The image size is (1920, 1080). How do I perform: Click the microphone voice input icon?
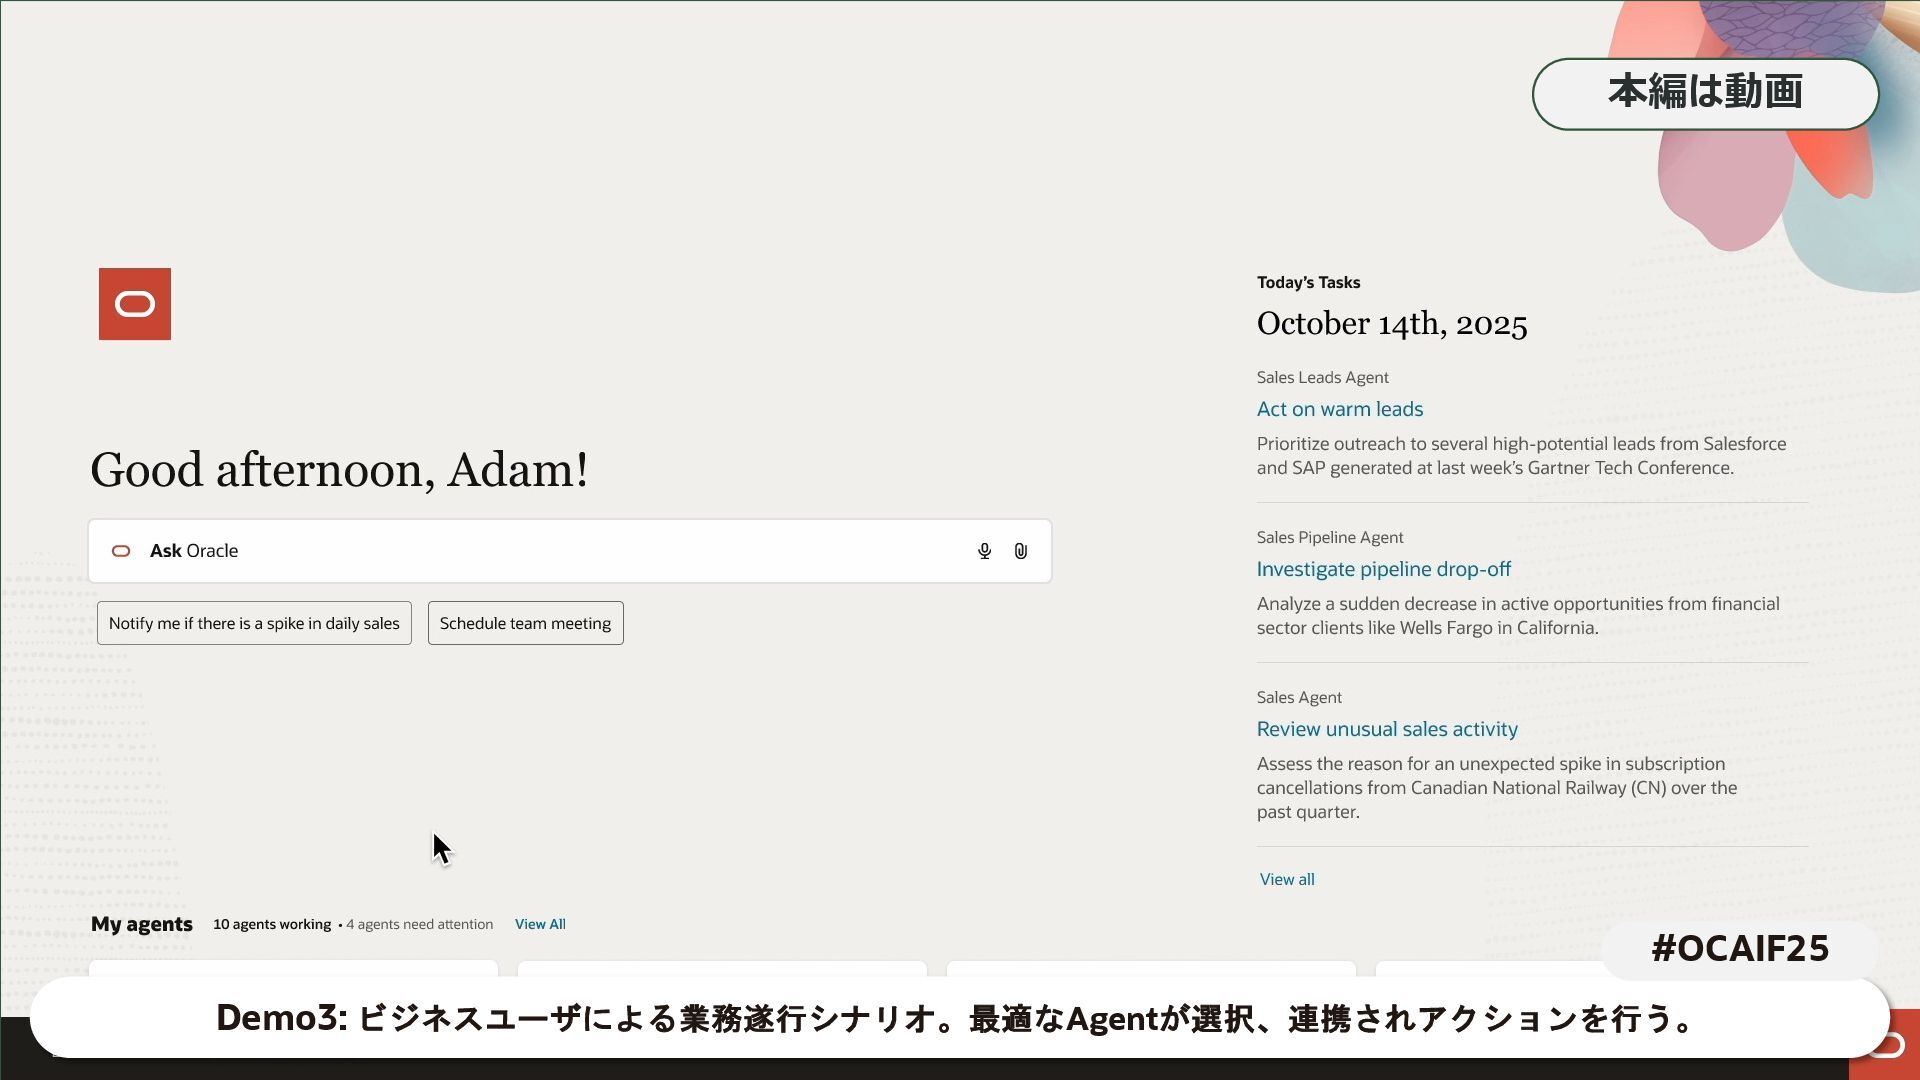tap(984, 551)
